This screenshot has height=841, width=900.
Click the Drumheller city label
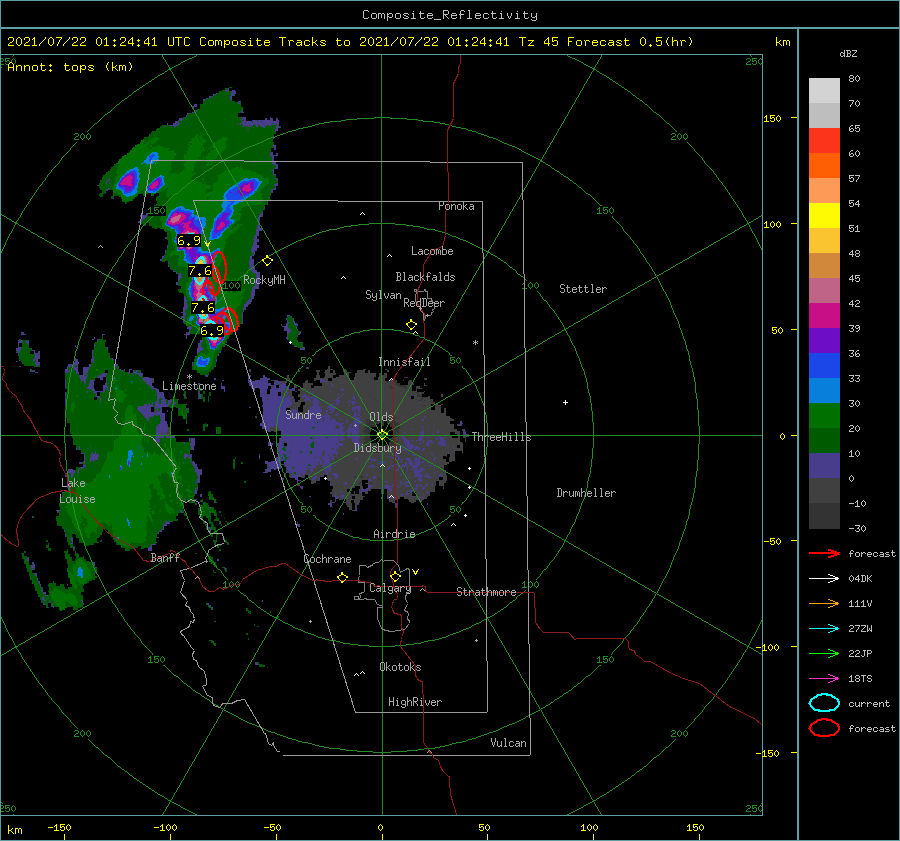tap(586, 493)
